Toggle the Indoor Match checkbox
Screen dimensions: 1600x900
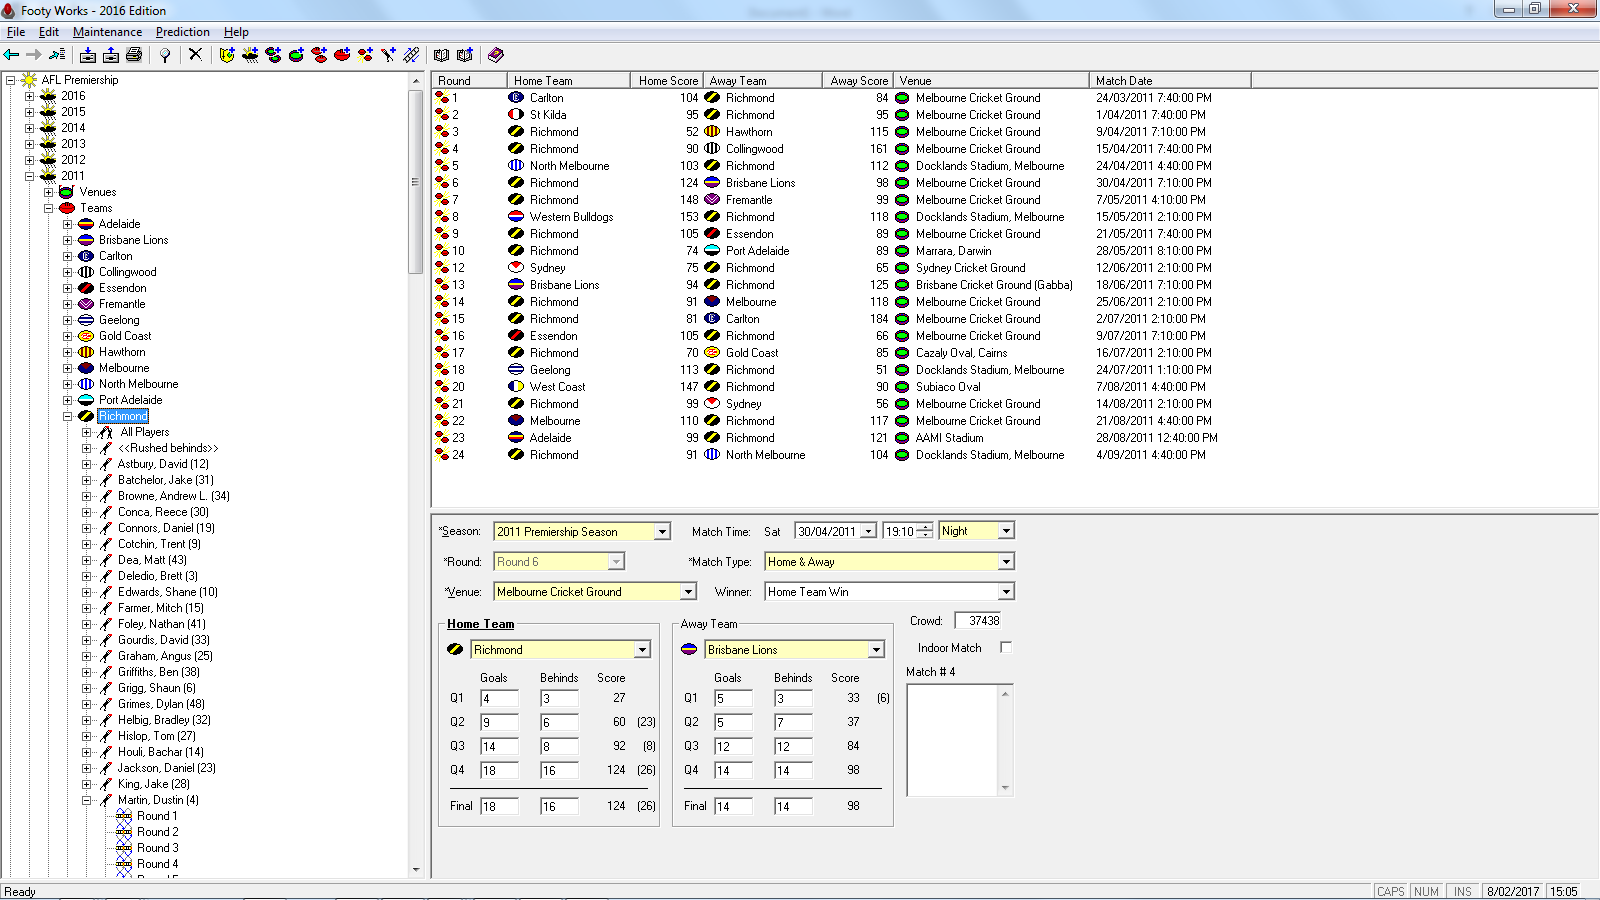(1006, 648)
